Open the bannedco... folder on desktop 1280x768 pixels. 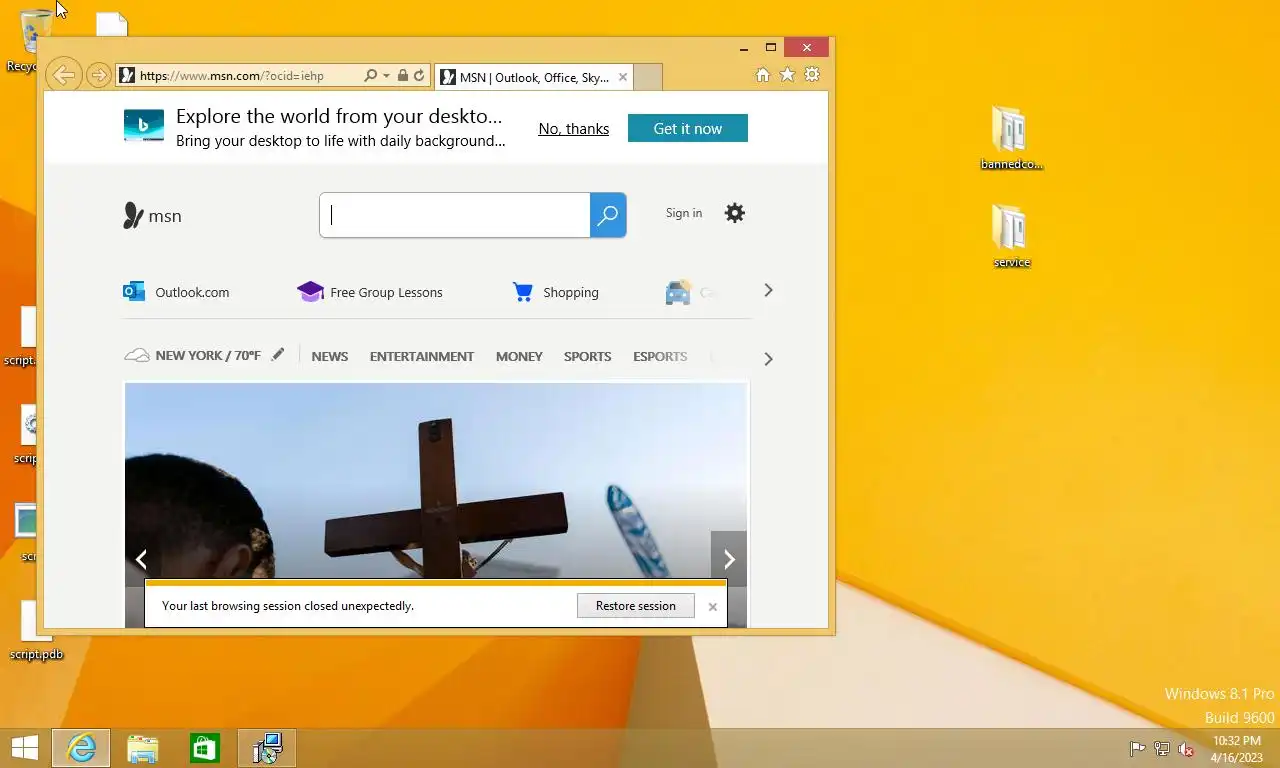point(1011,138)
